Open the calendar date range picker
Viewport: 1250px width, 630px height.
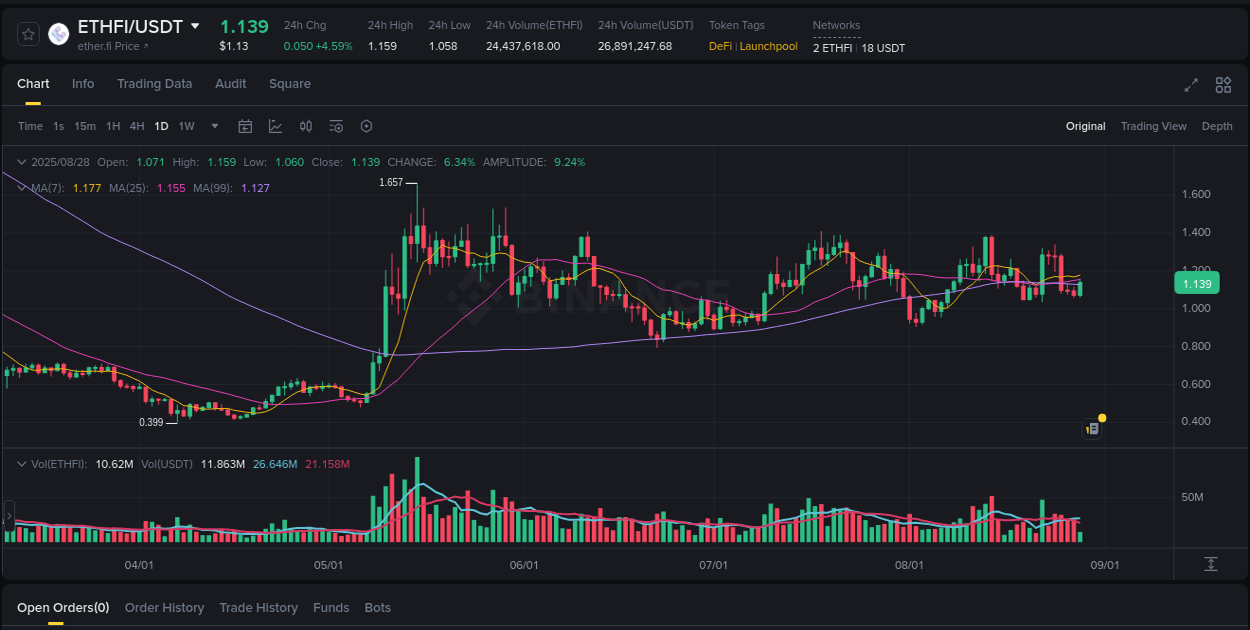pyautogui.click(x=245, y=126)
